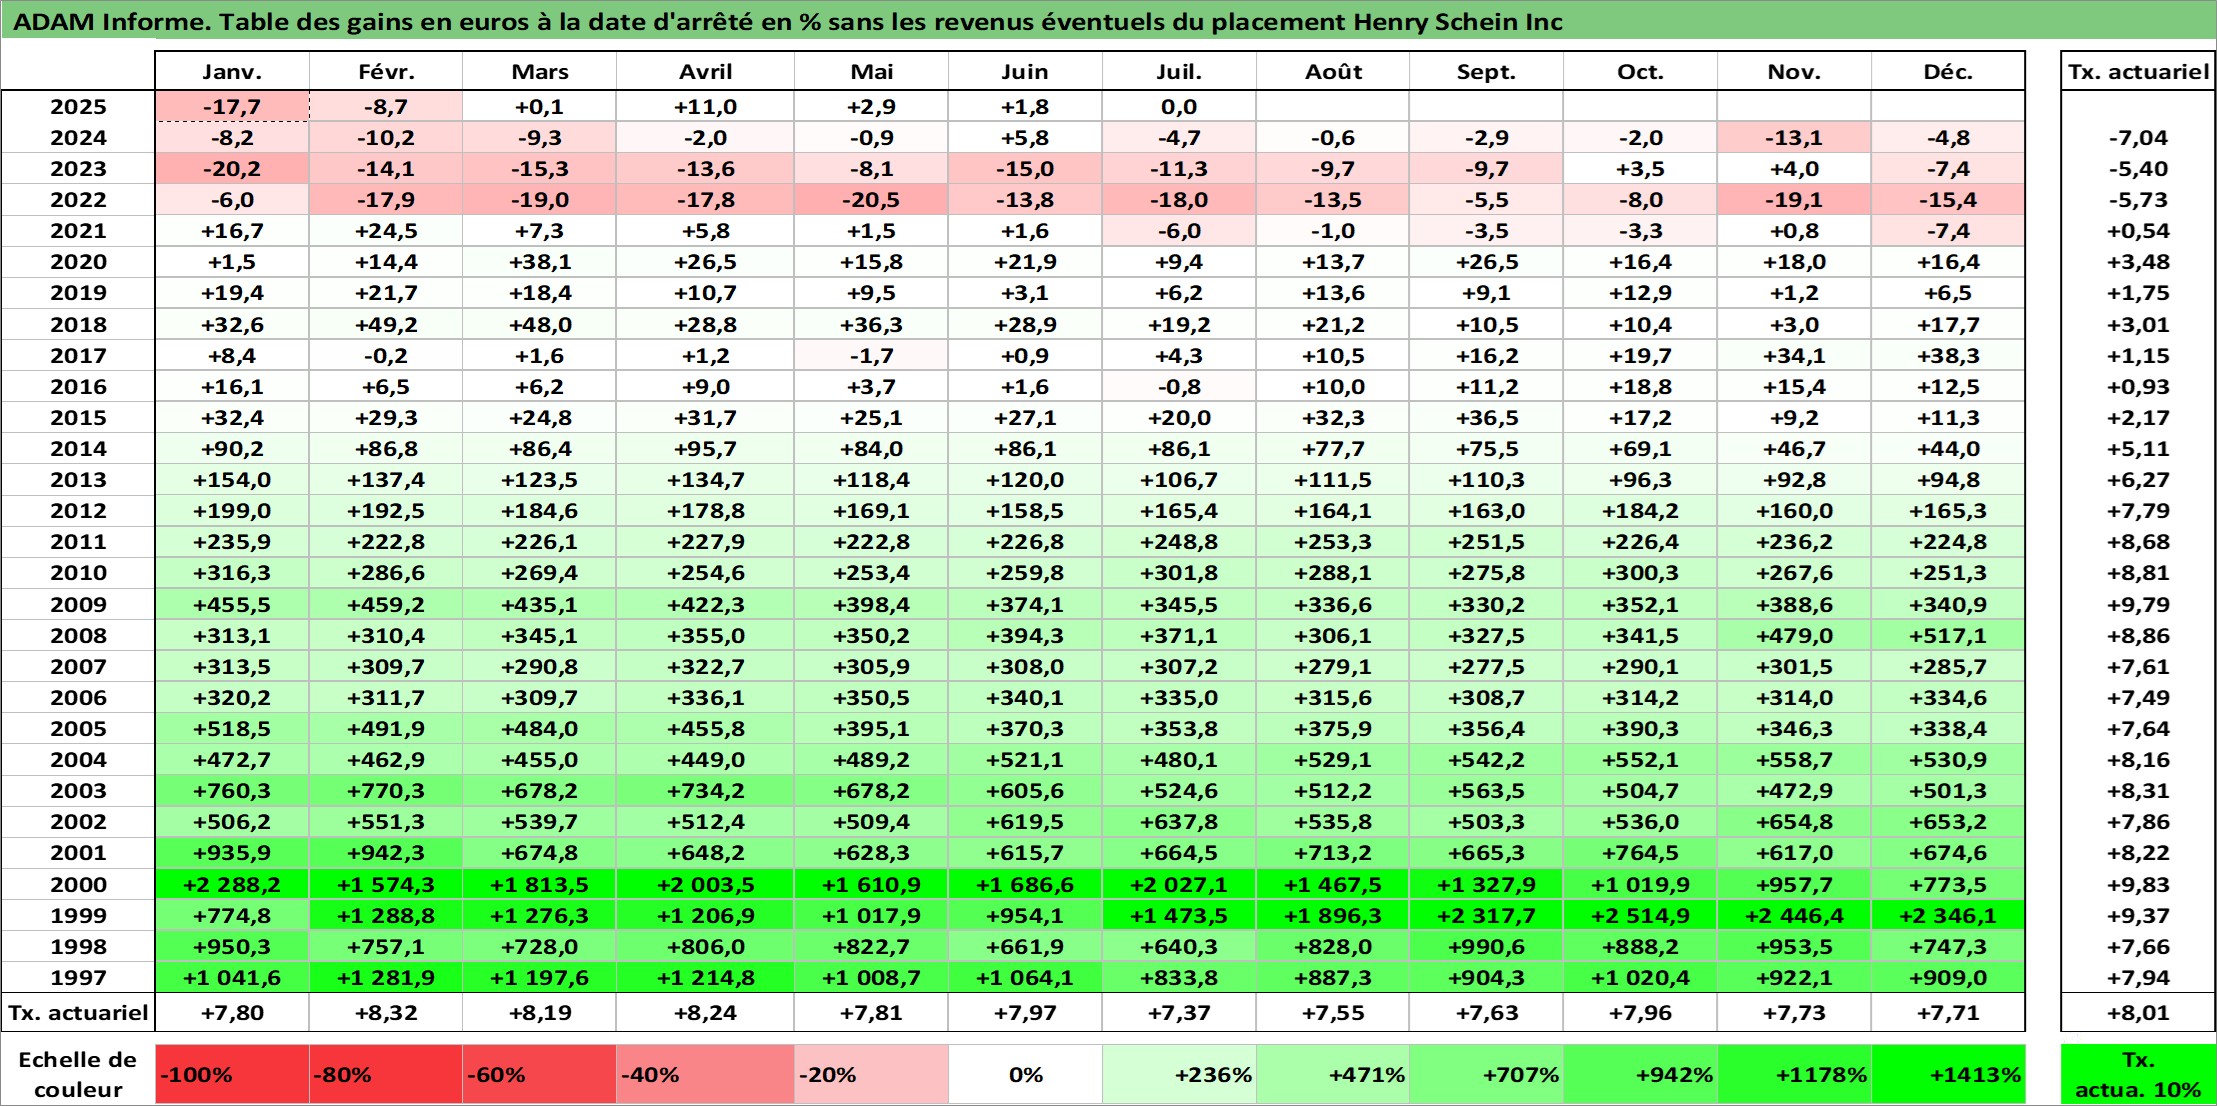This screenshot has height=1106, width=2217.
Task: Click the cell value +38,1 for Mars 2020
Action: (x=539, y=261)
